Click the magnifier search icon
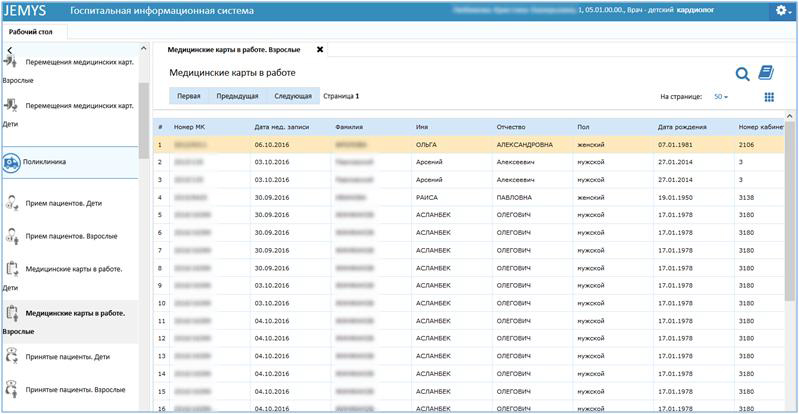799x414 pixels. point(742,73)
